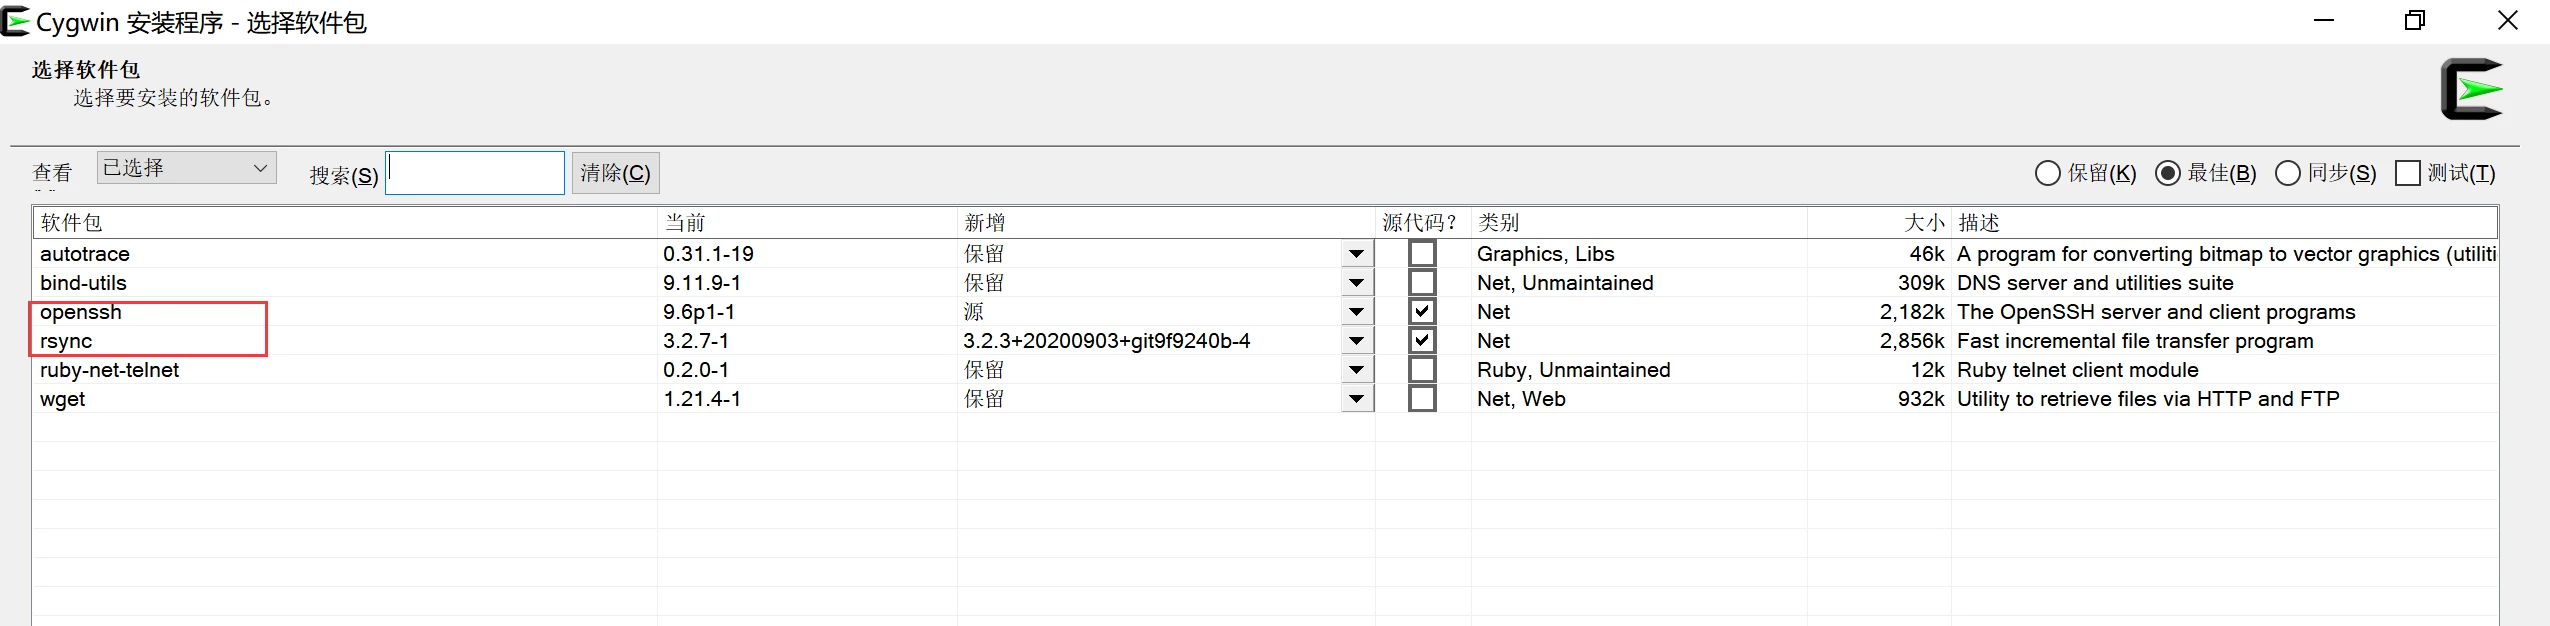Select the ruby-net-telnet package name
This screenshot has height=626, width=2550.
[x=110, y=370]
